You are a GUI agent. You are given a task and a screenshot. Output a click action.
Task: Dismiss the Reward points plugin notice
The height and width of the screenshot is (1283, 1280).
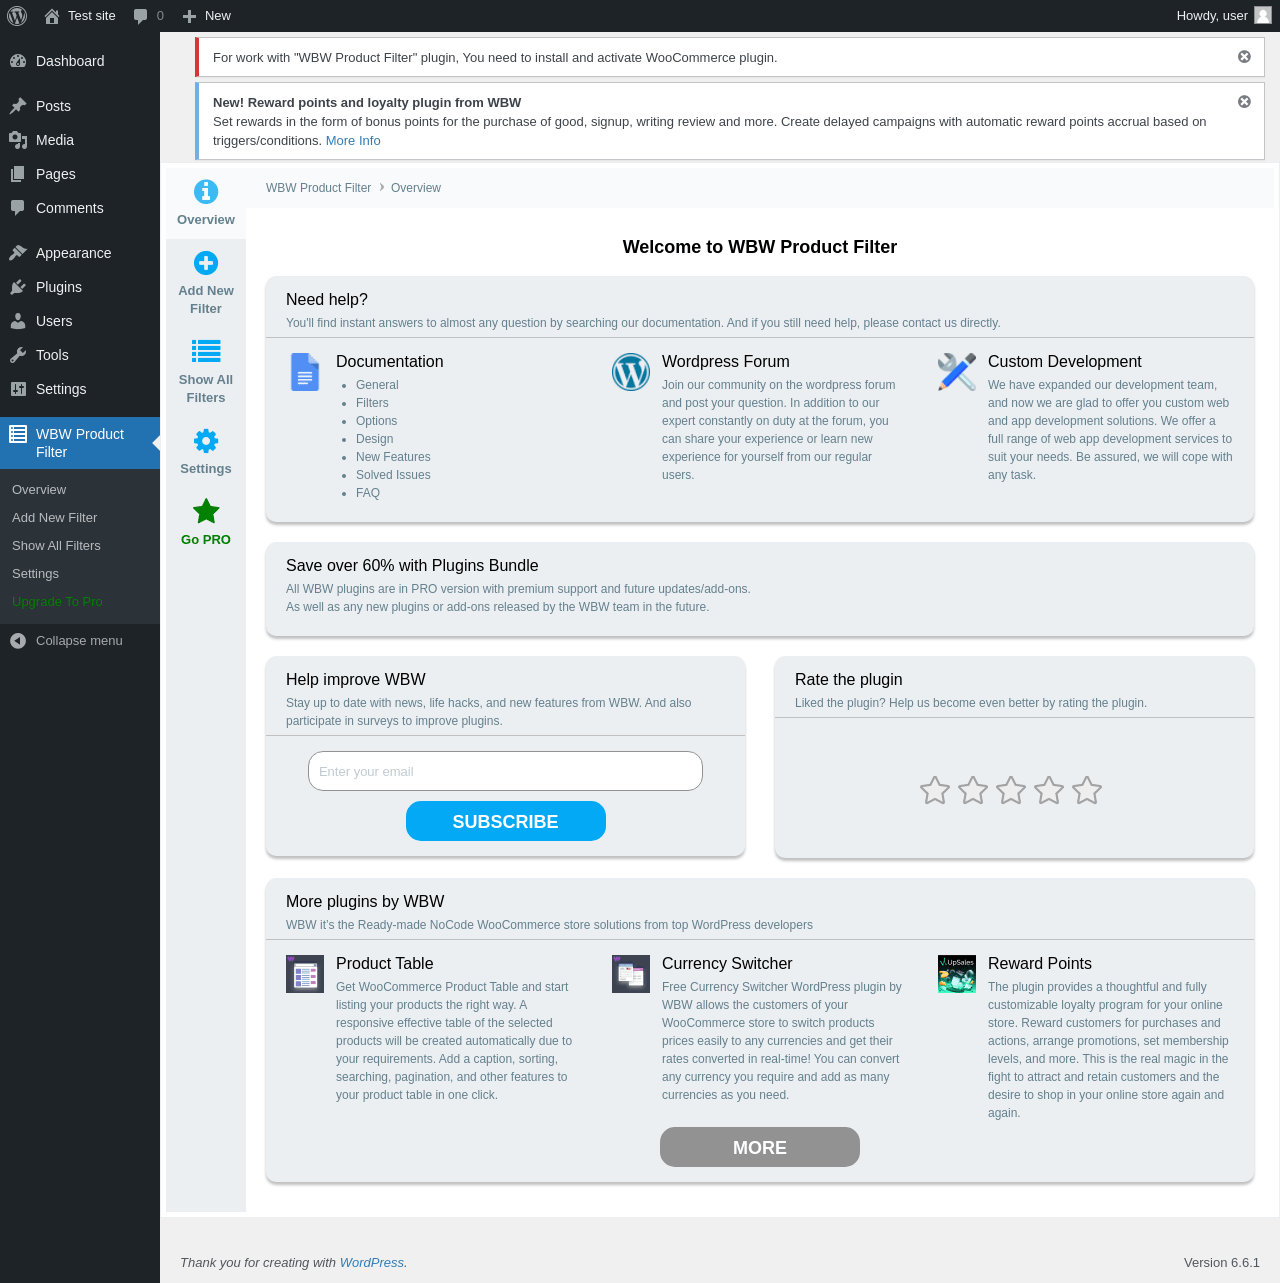(1244, 102)
